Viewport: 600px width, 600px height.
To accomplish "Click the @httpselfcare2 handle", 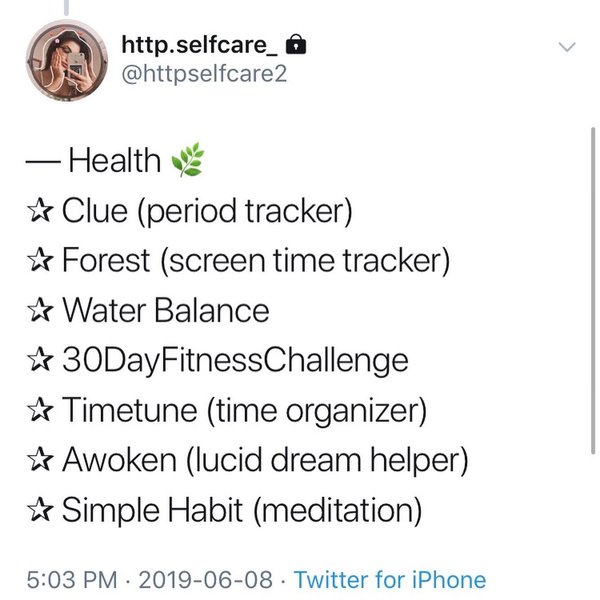I will click(203, 74).
